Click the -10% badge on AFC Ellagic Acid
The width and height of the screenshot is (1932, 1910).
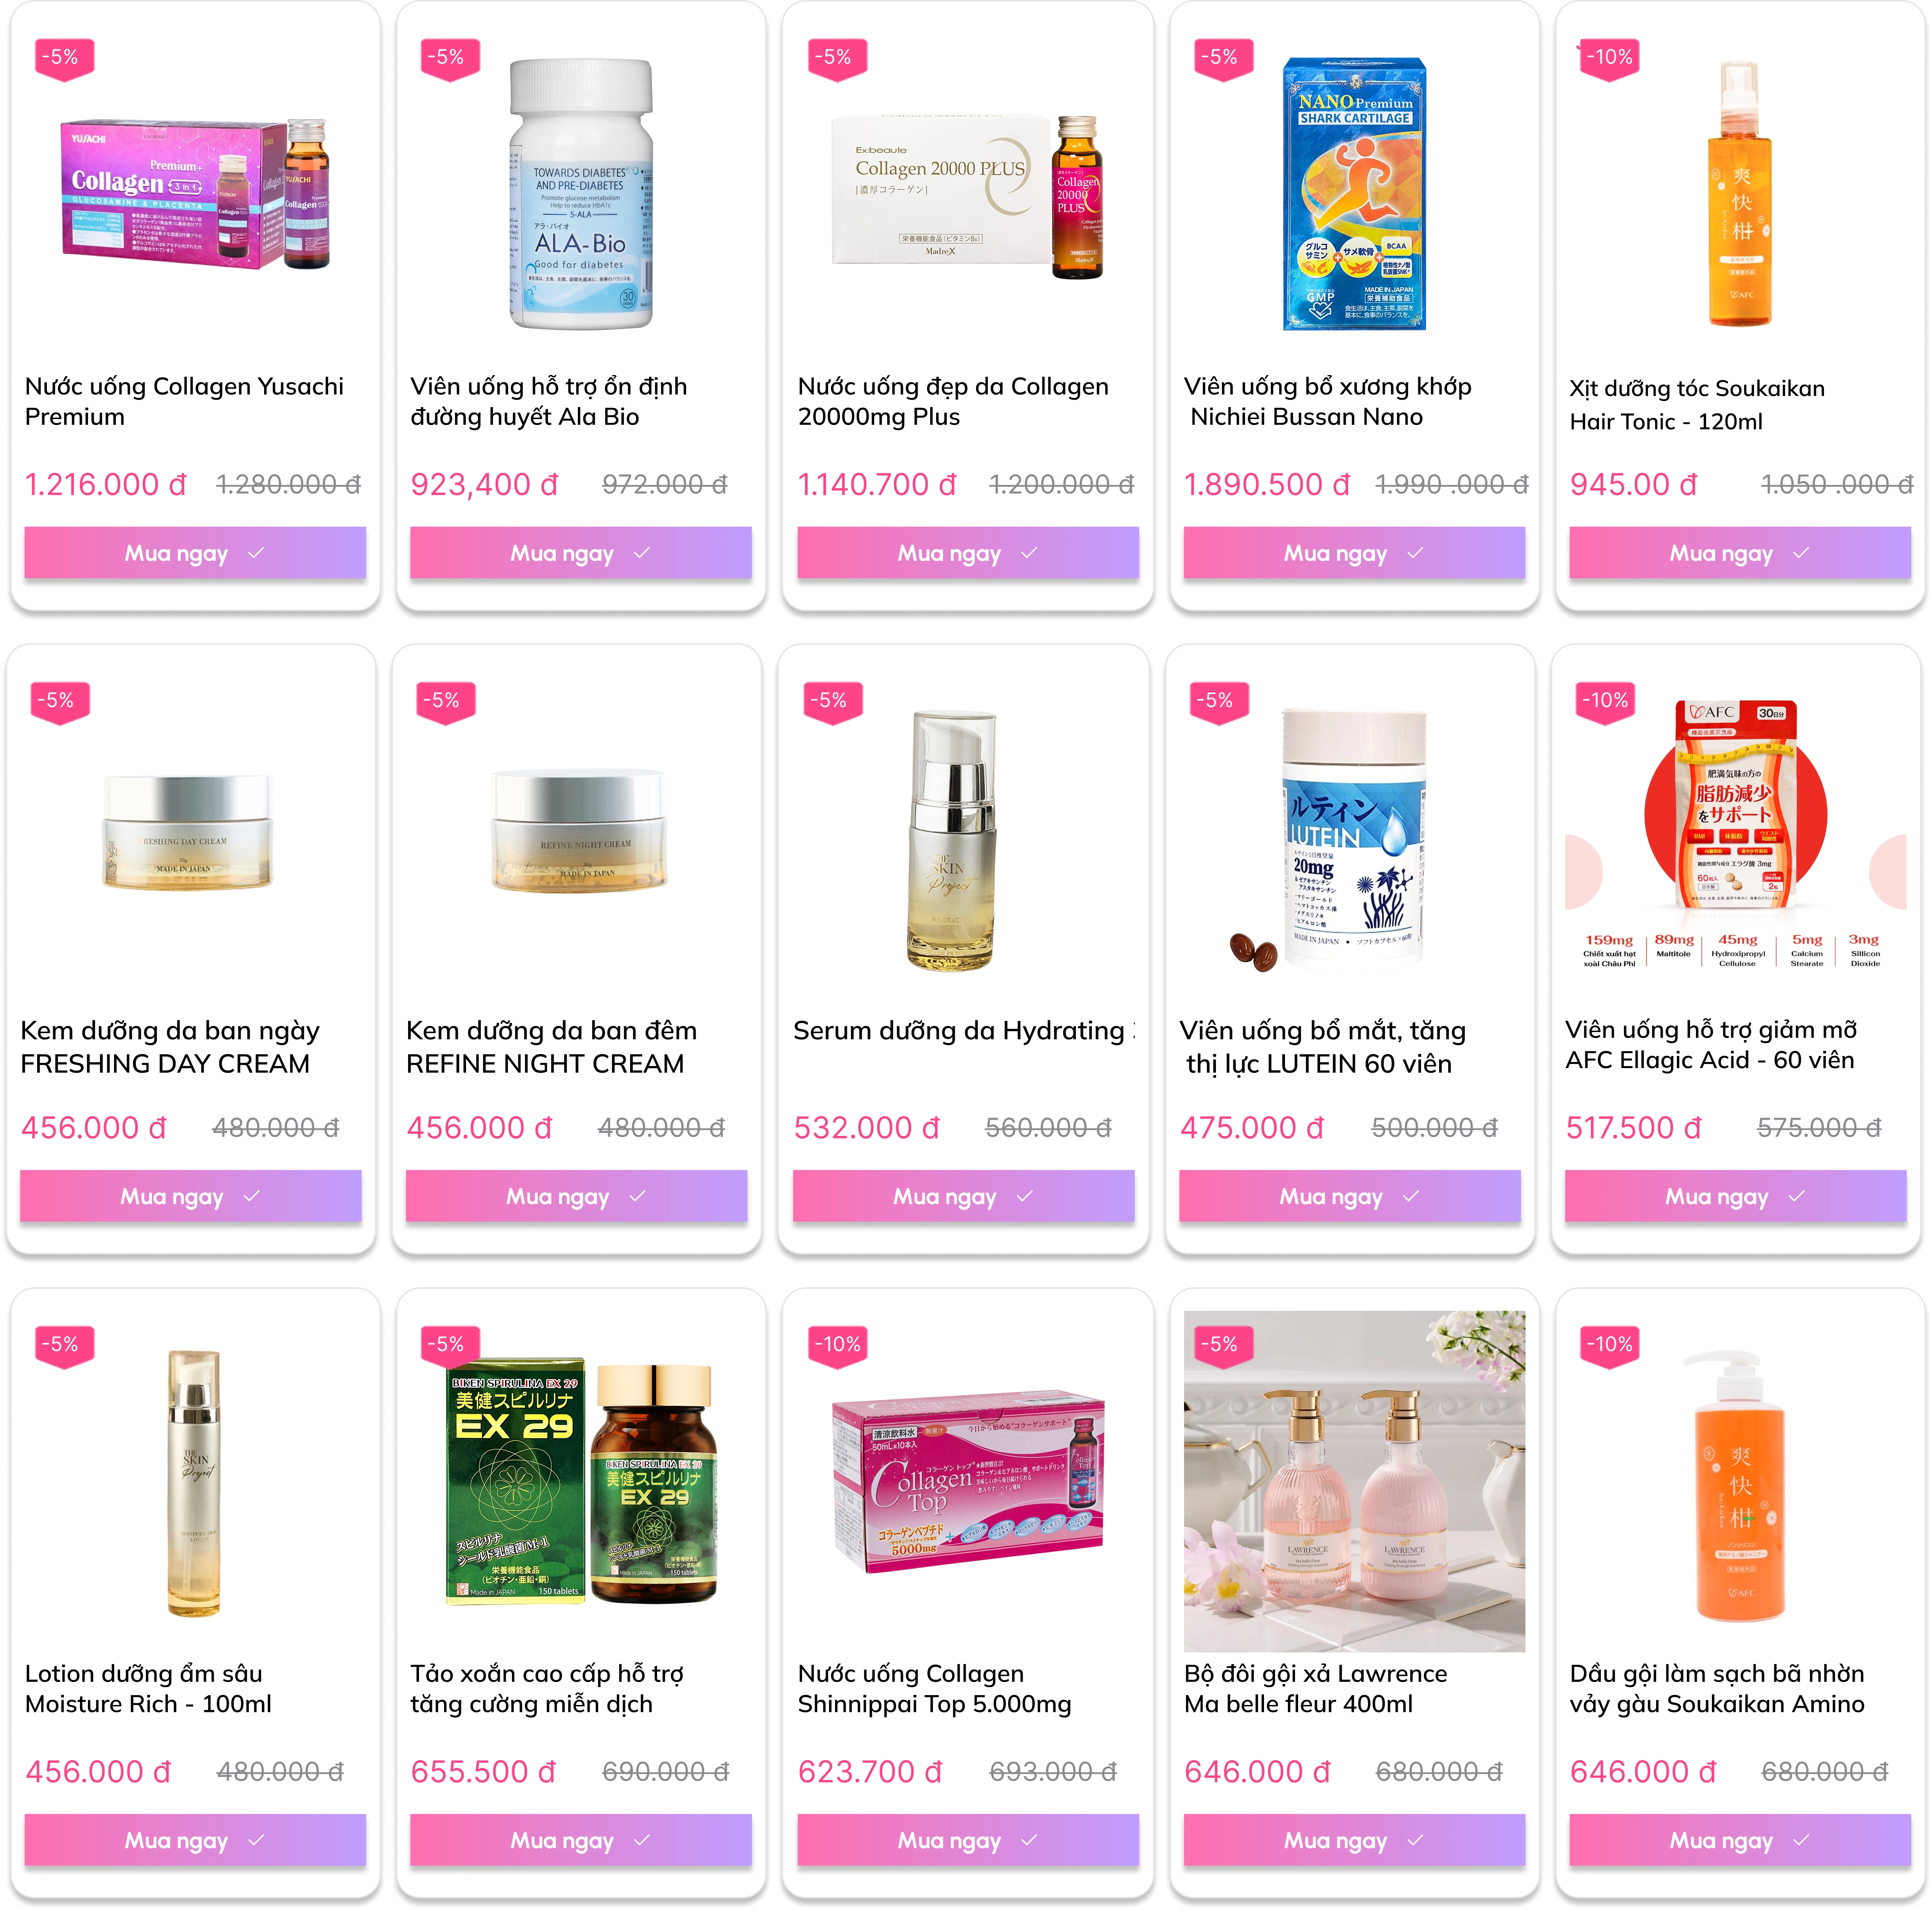(x=1604, y=701)
